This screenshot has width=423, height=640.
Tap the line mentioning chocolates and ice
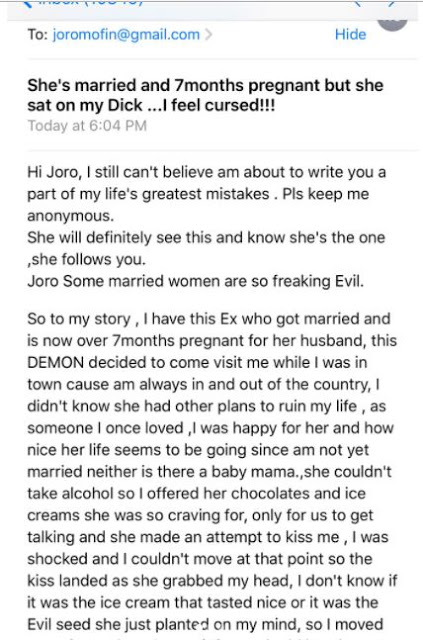click(x=196, y=493)
